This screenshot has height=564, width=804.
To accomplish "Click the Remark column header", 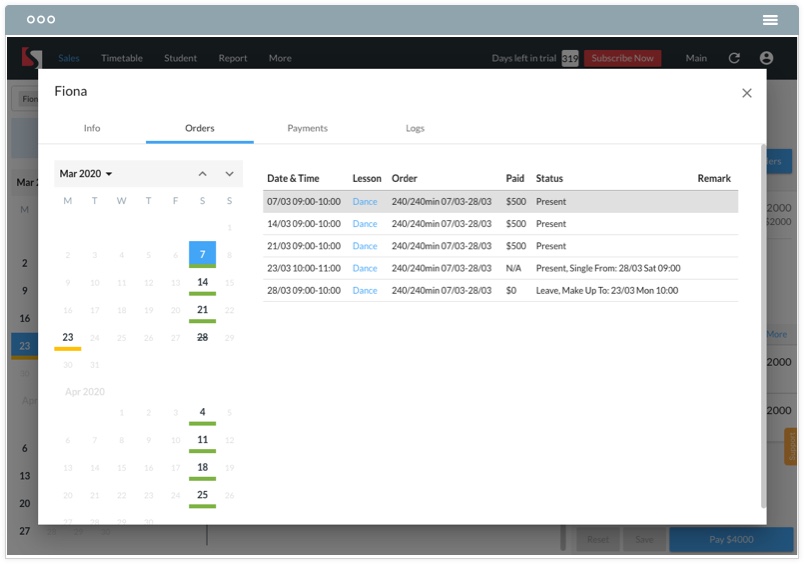I will 714,178.
